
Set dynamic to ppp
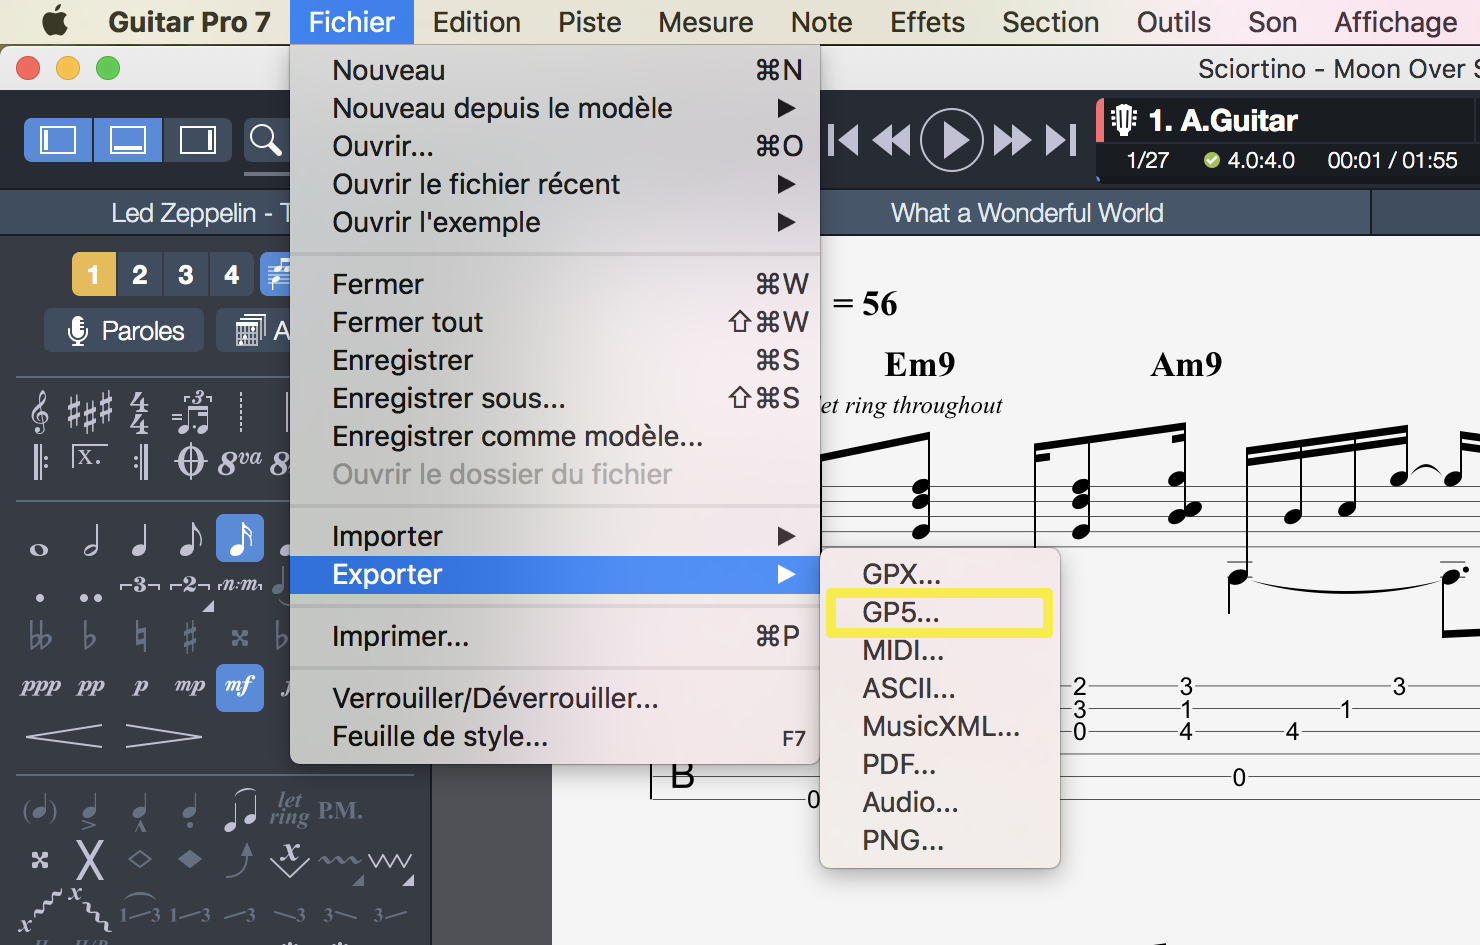(x=40, y=687)
